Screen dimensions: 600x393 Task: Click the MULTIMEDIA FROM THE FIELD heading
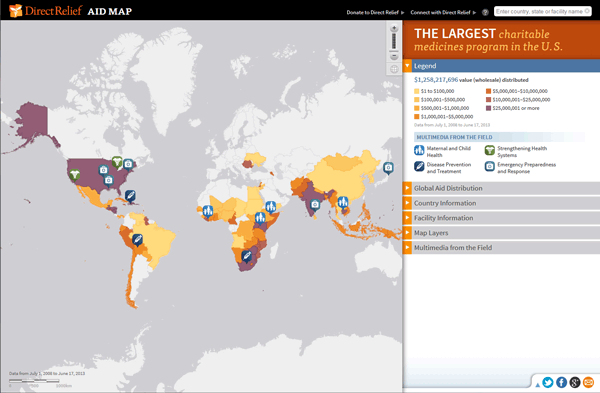click(x=454, y=137)
